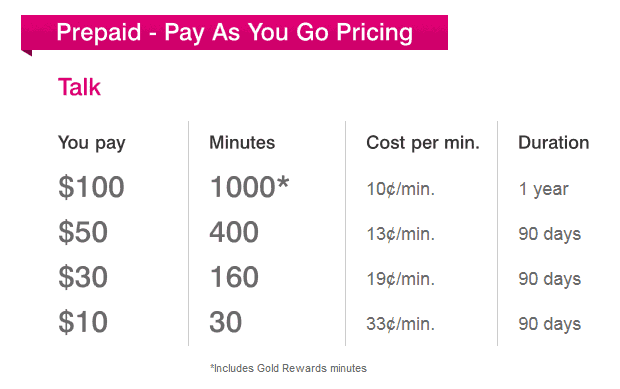Image resolution: width=620 pixels, height=389 pixels.
Task: Click the 1 year duration entry
Action: [544, 189]
